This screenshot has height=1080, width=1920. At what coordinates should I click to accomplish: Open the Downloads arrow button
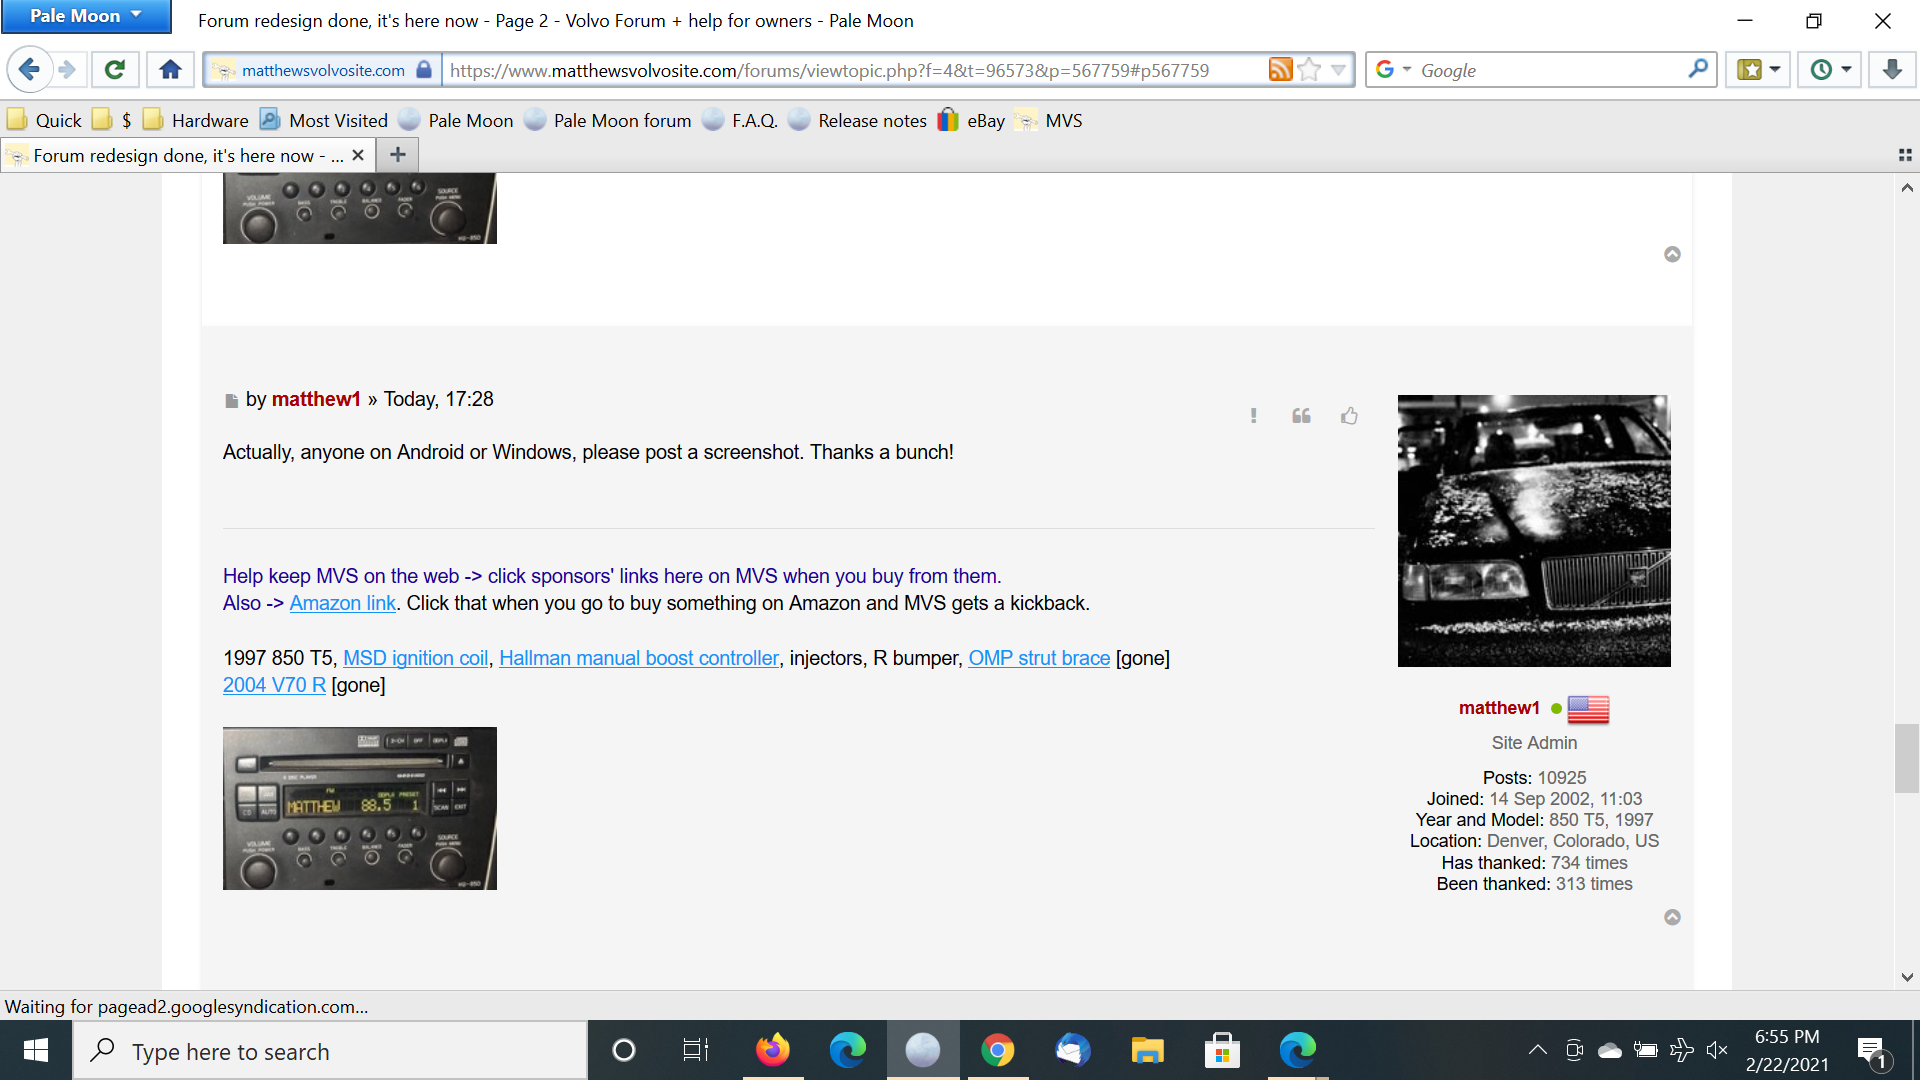click(x=1891, y=70)
